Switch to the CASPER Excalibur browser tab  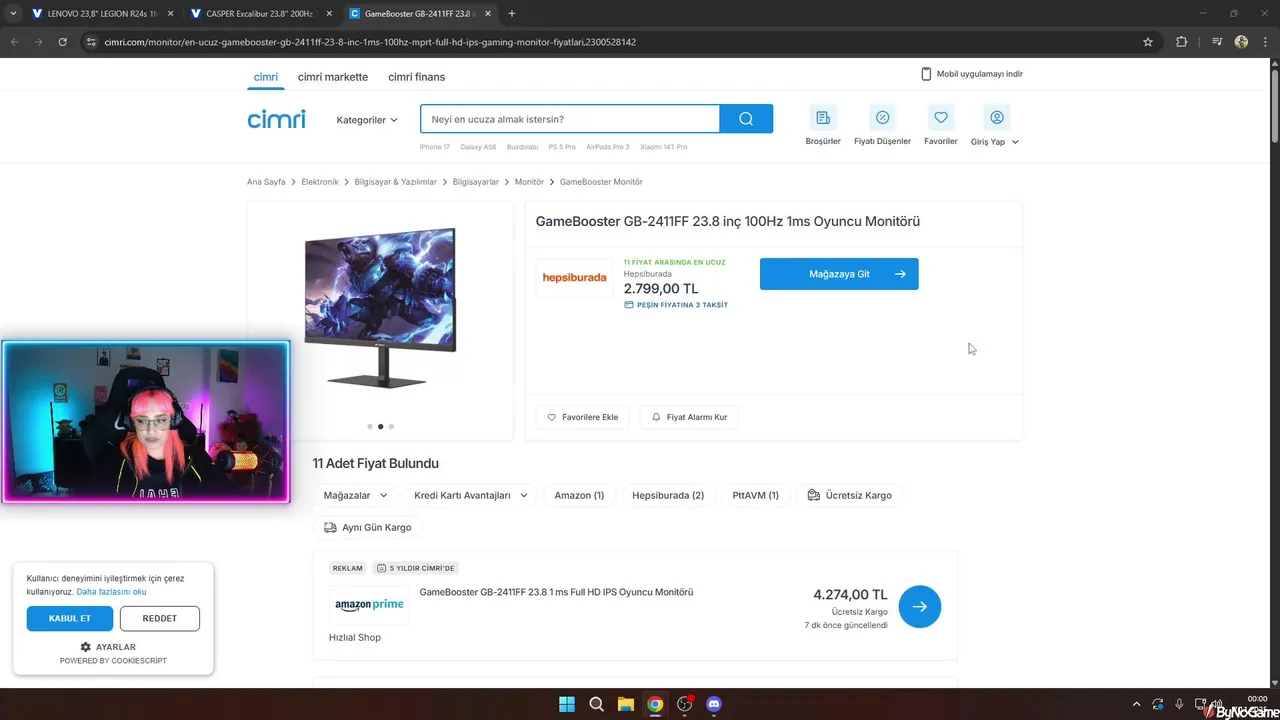point(262,14)
